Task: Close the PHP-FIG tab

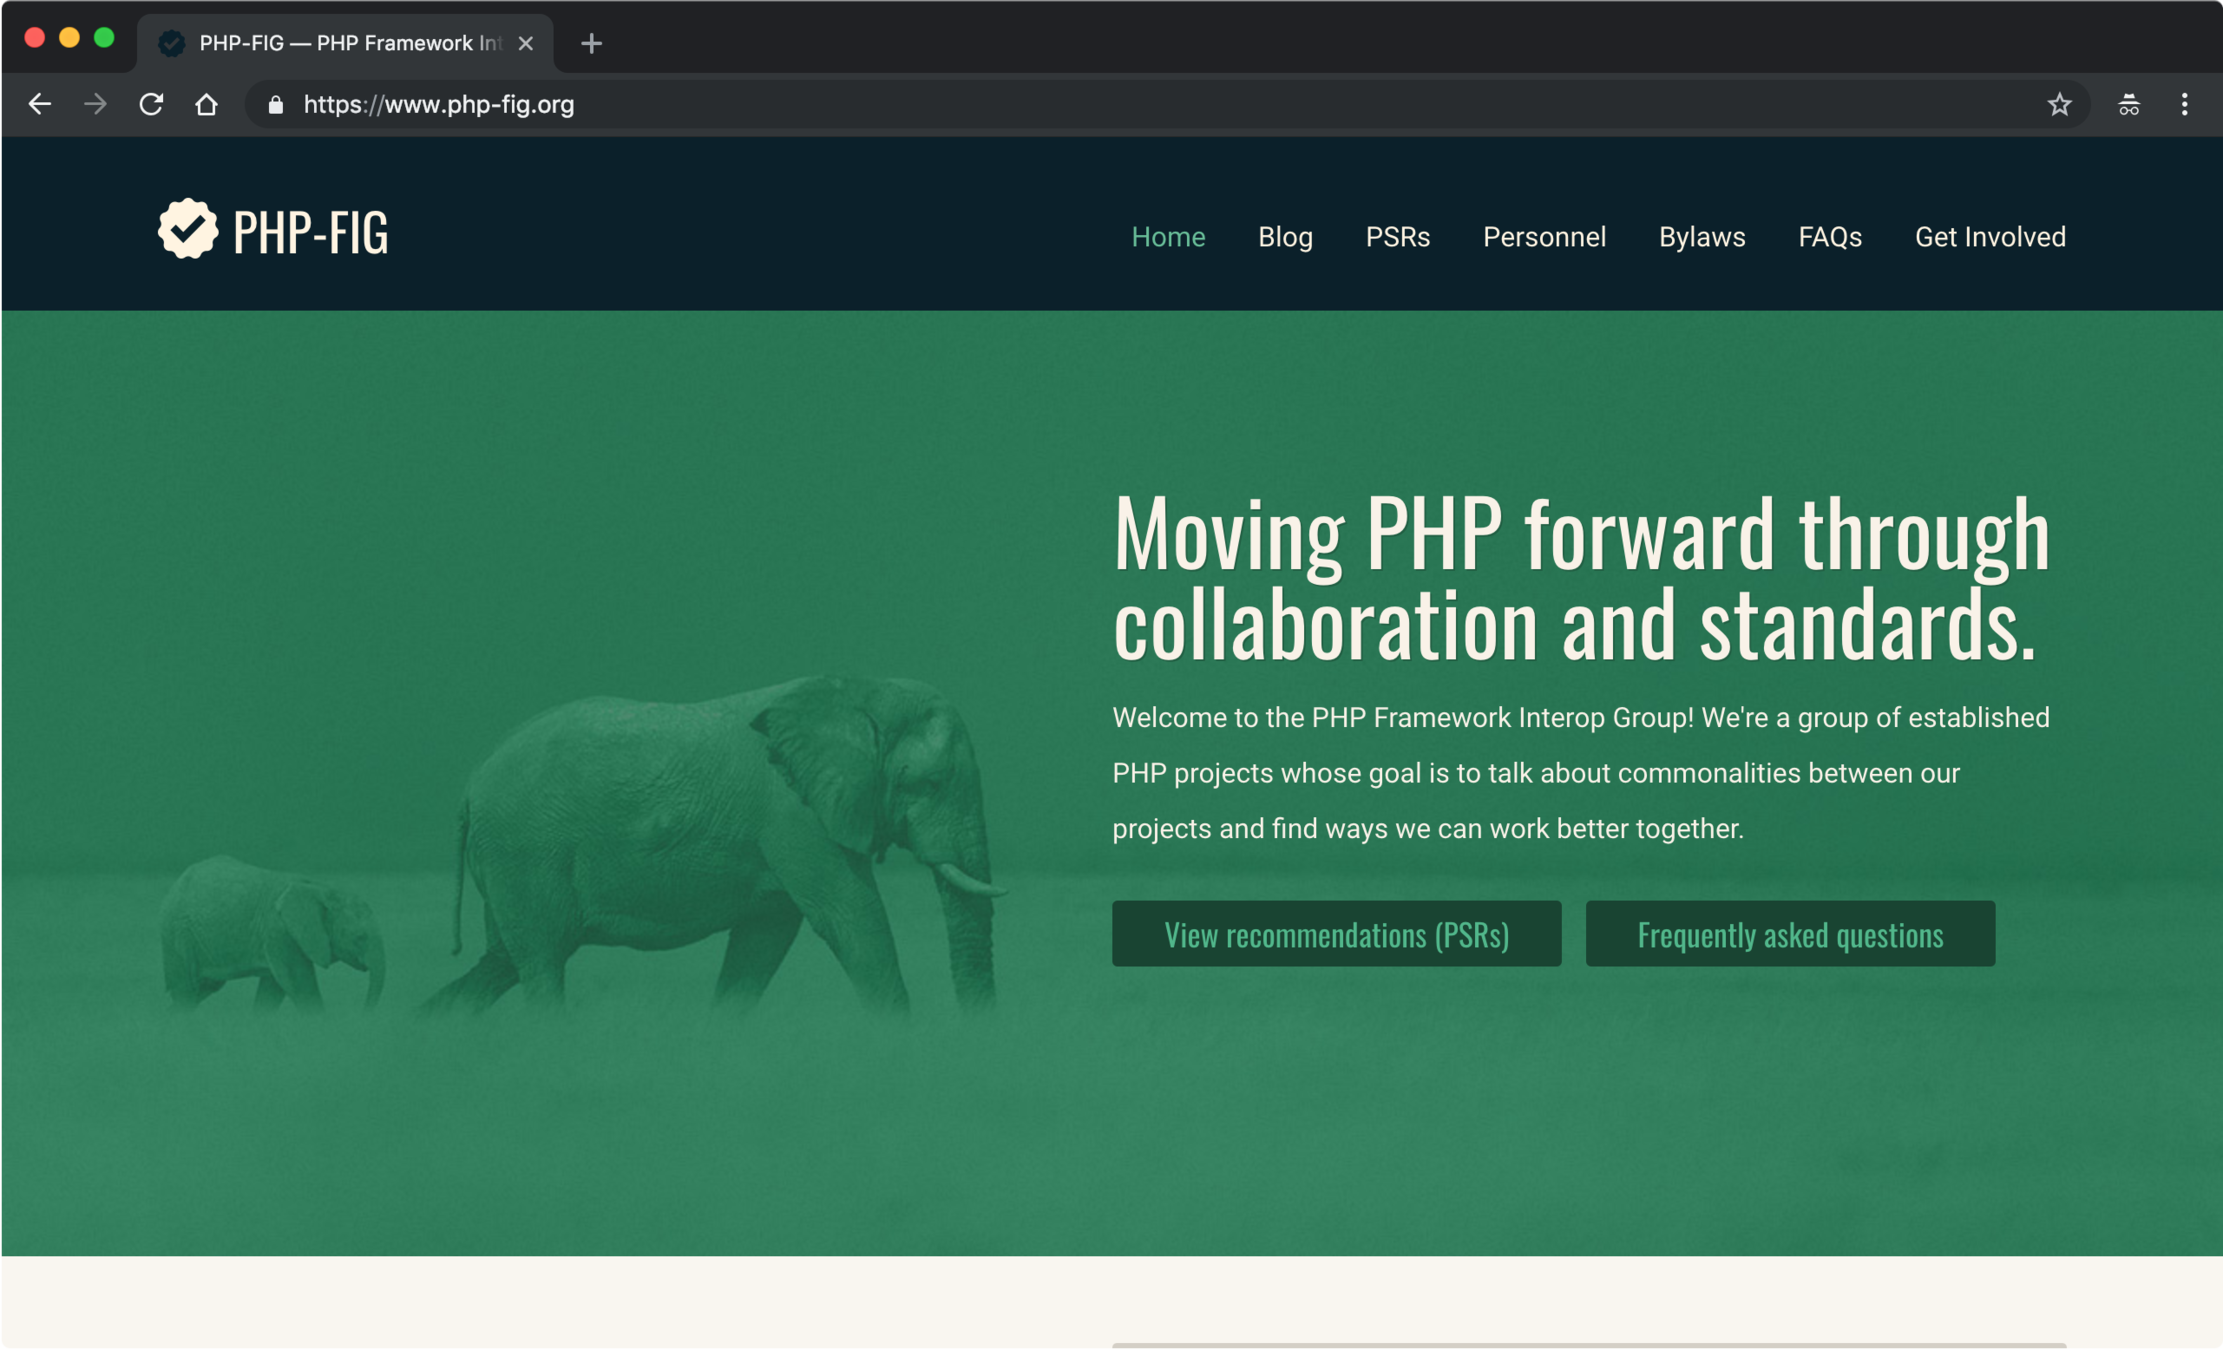Action: click(x=526, y=44)
